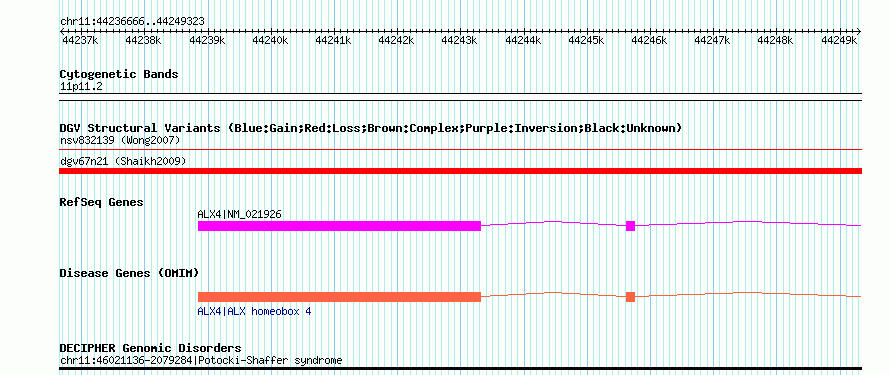The width and height of the screenshot is (890, 375).
Task: Click the 44238k ruler tick label
Action: tap(144, 40)
